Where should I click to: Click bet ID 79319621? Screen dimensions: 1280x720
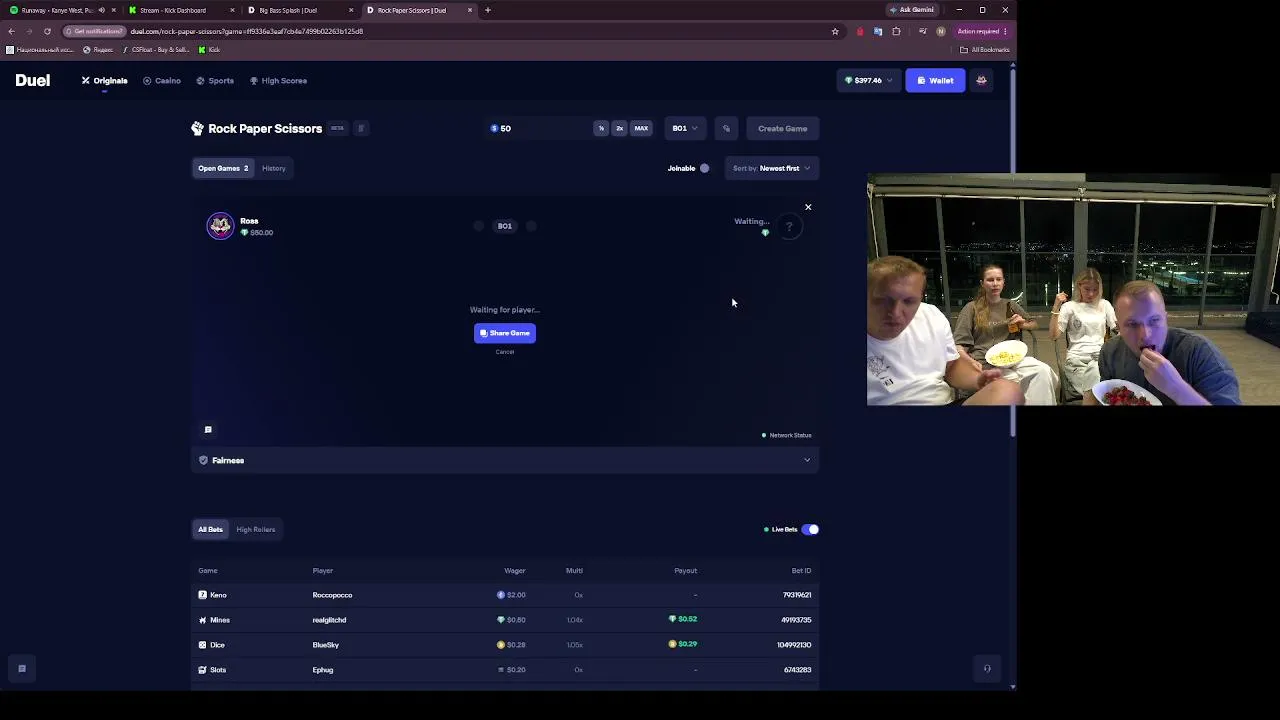[797, 595]
